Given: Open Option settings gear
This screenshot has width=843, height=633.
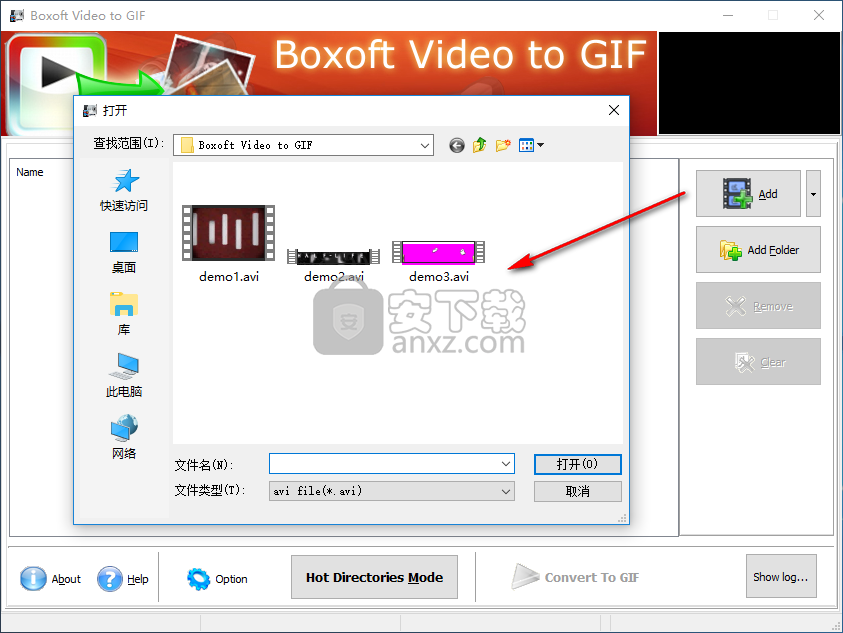Looking at the screenshot, I should coord(198,579).
